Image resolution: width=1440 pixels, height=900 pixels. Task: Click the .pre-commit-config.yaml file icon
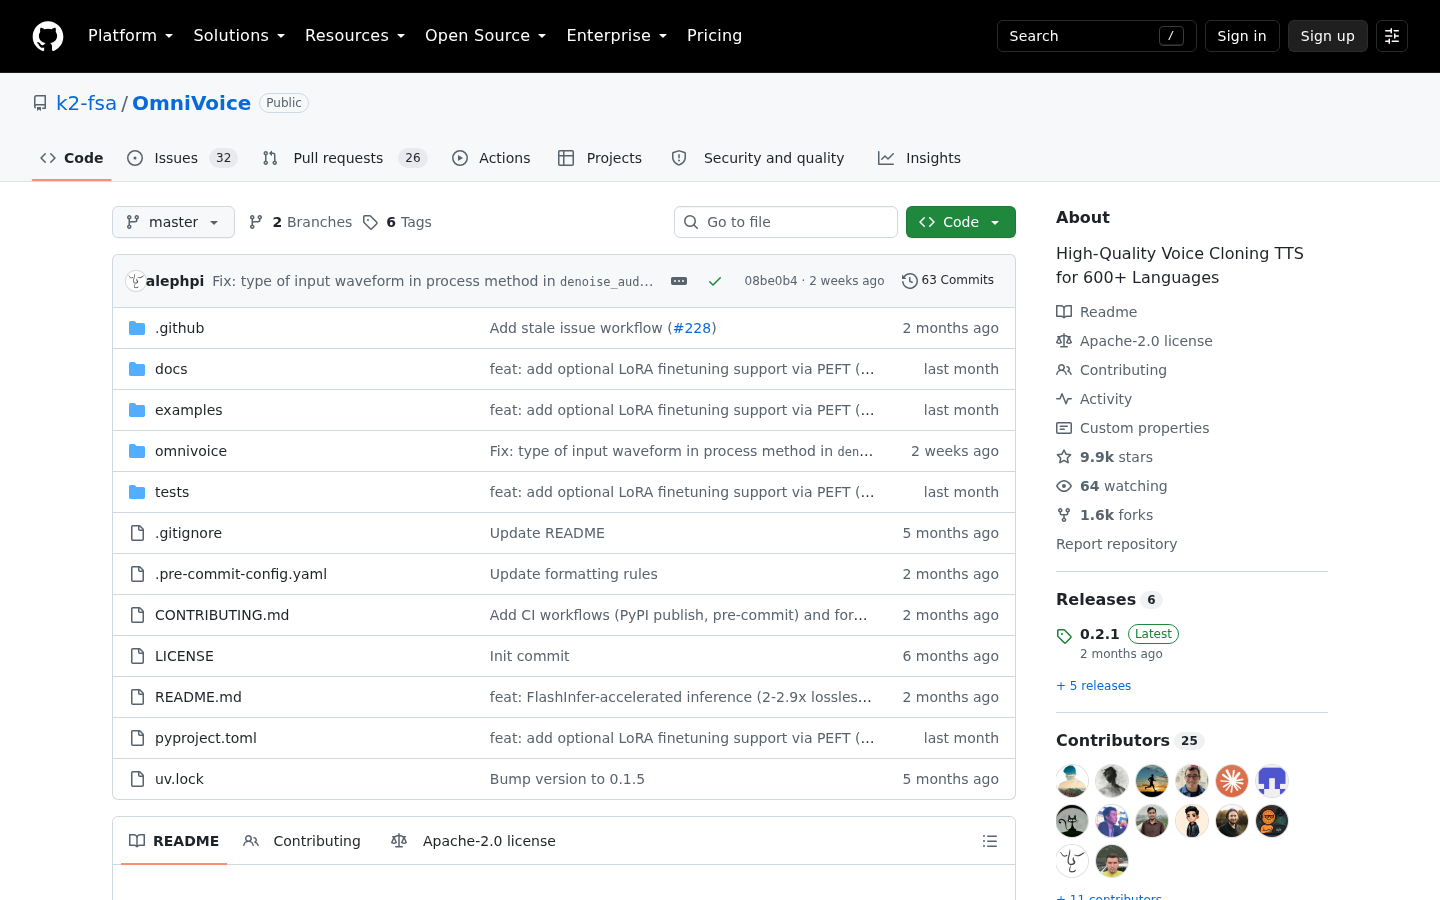click(x=137, y=574)
